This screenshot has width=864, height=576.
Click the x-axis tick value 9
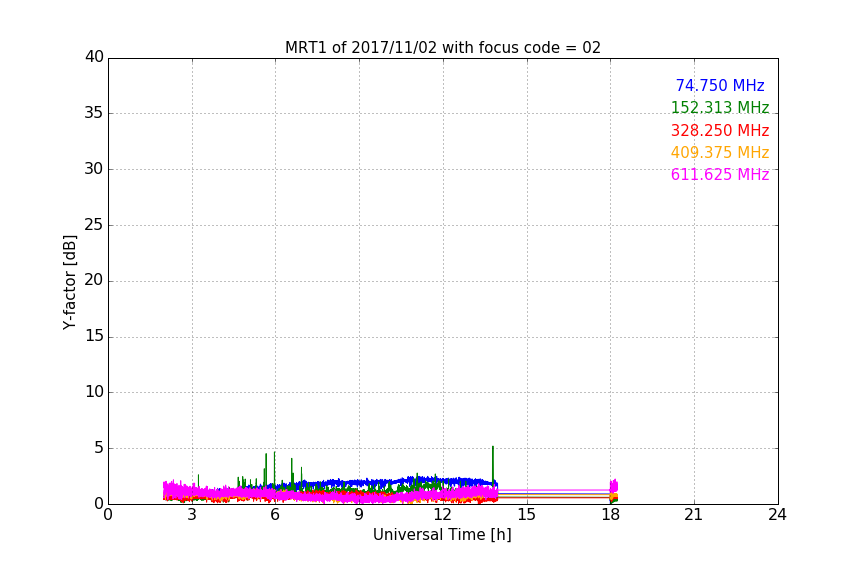click(359, 515)
